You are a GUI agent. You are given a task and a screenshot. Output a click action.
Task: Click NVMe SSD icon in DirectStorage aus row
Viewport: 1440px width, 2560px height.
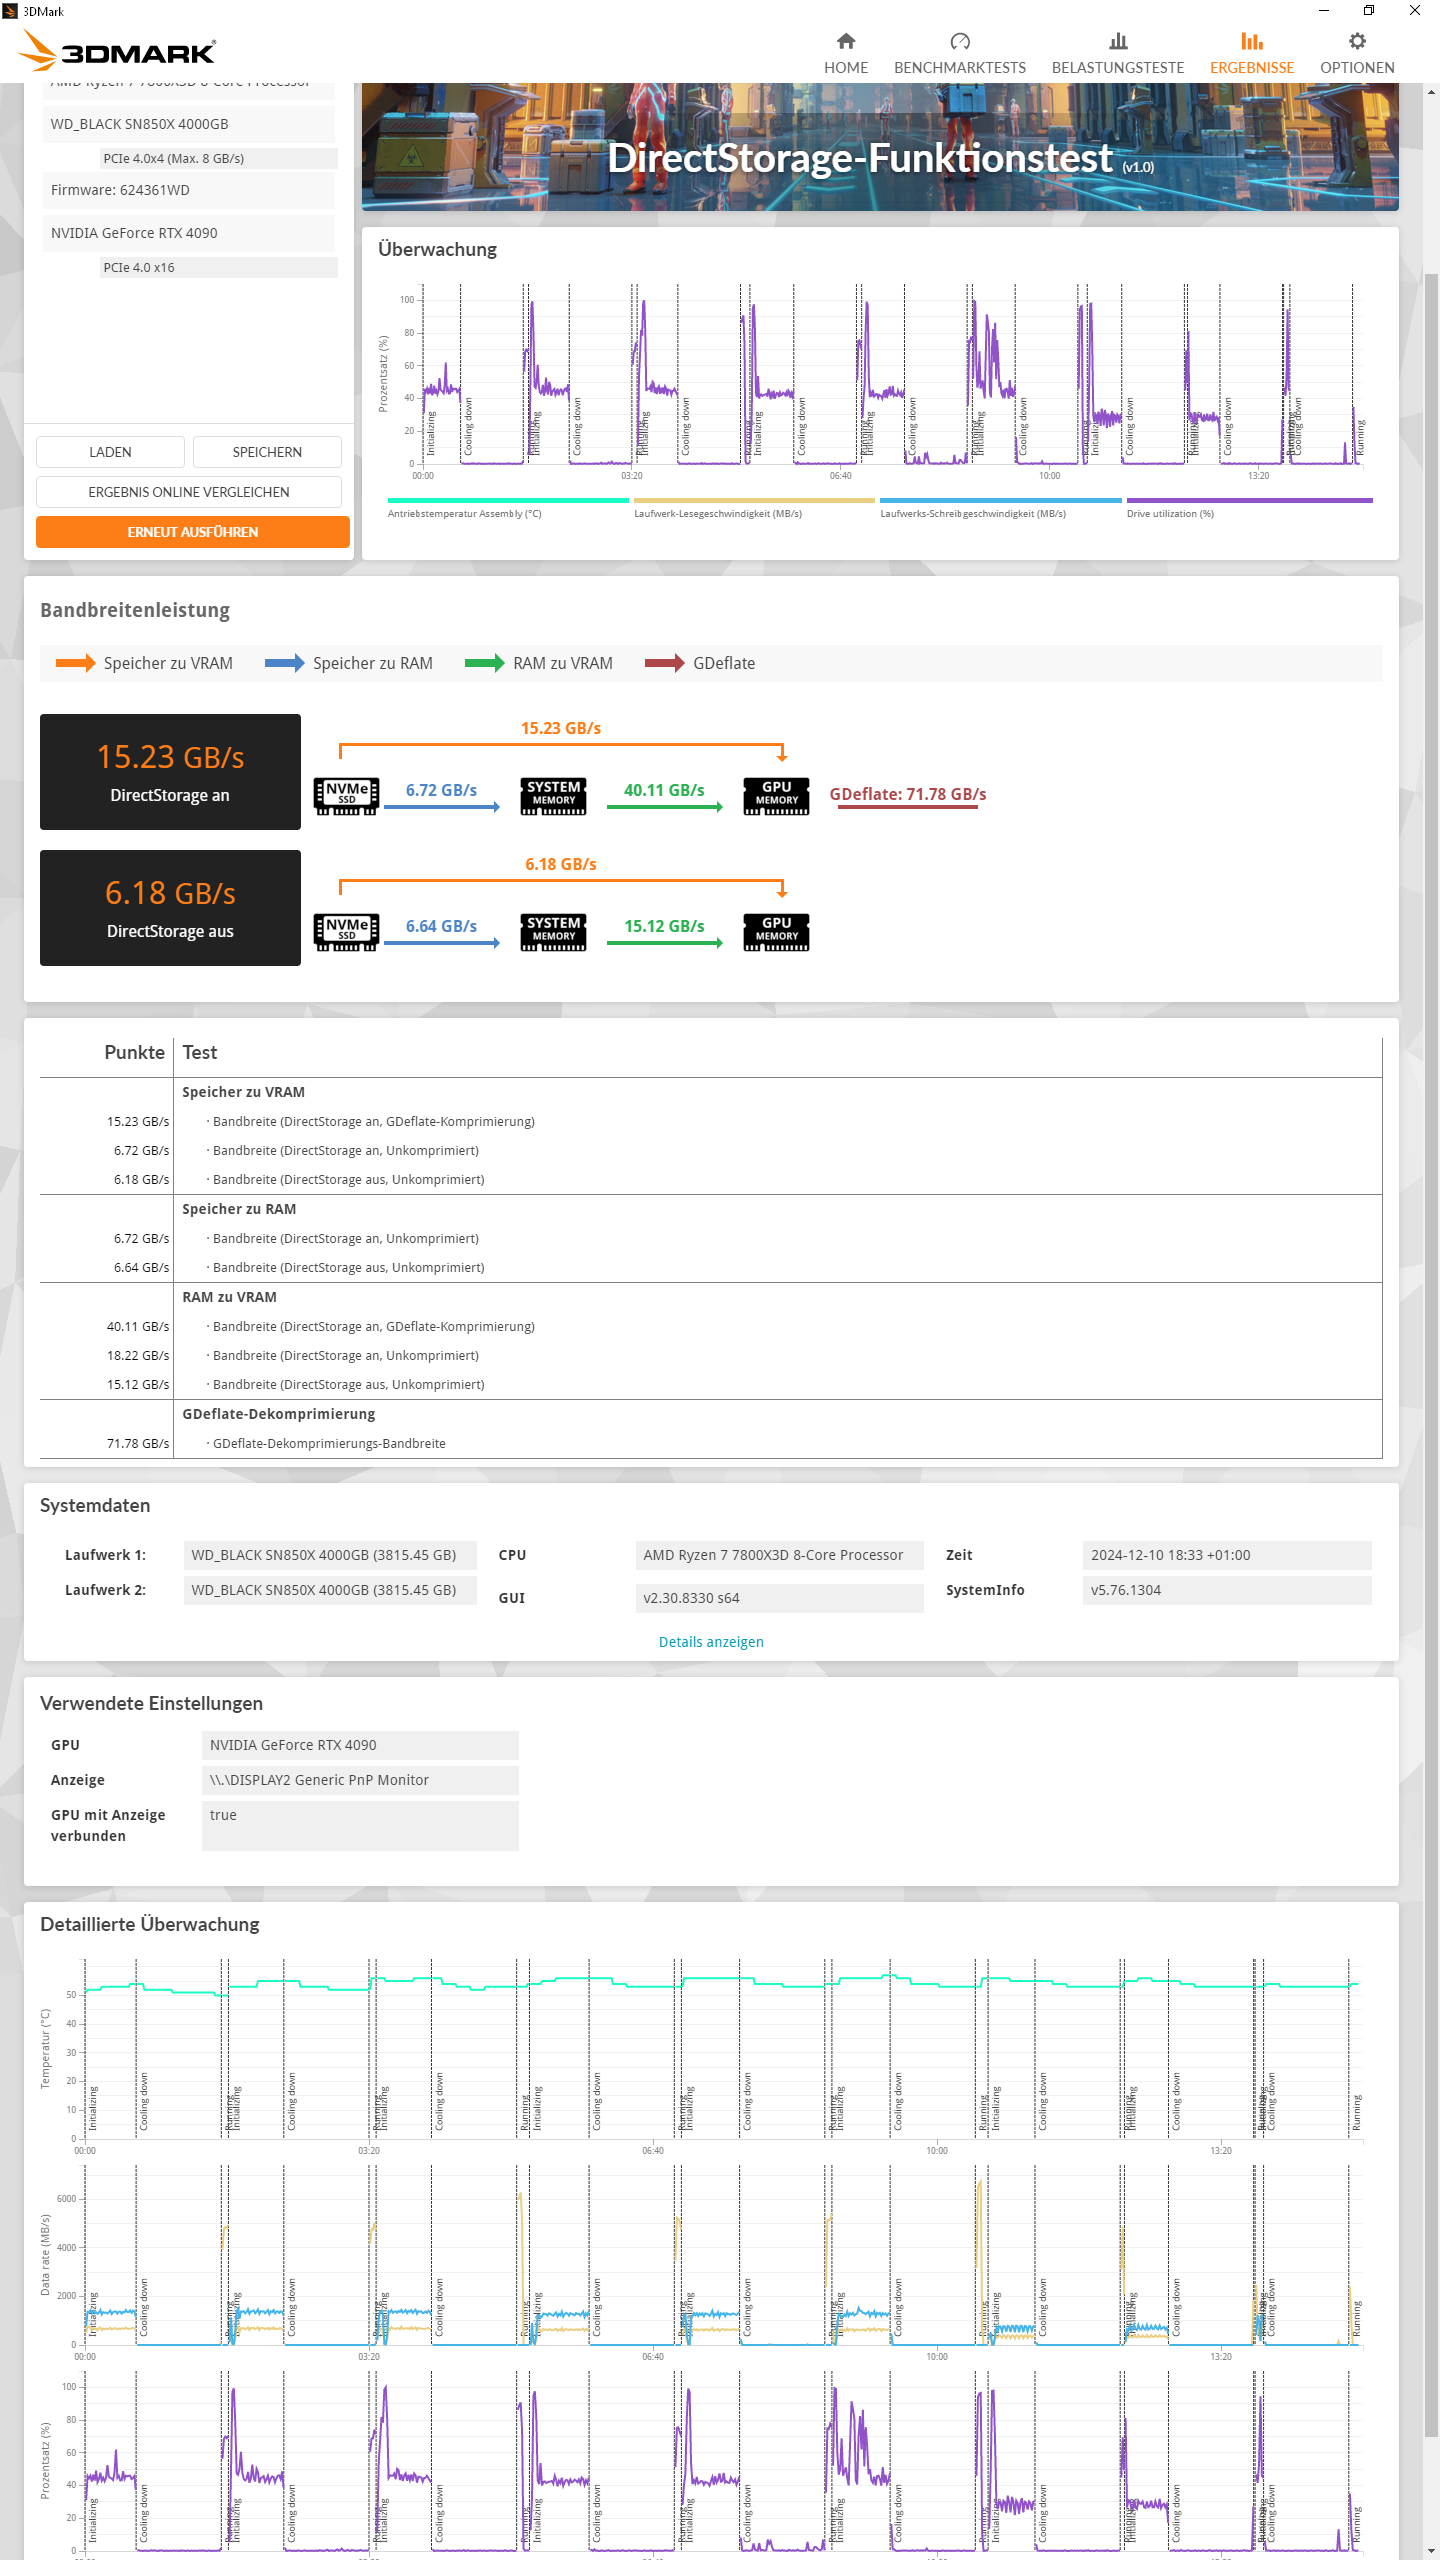pyautogui.click(x=347, y=932)
